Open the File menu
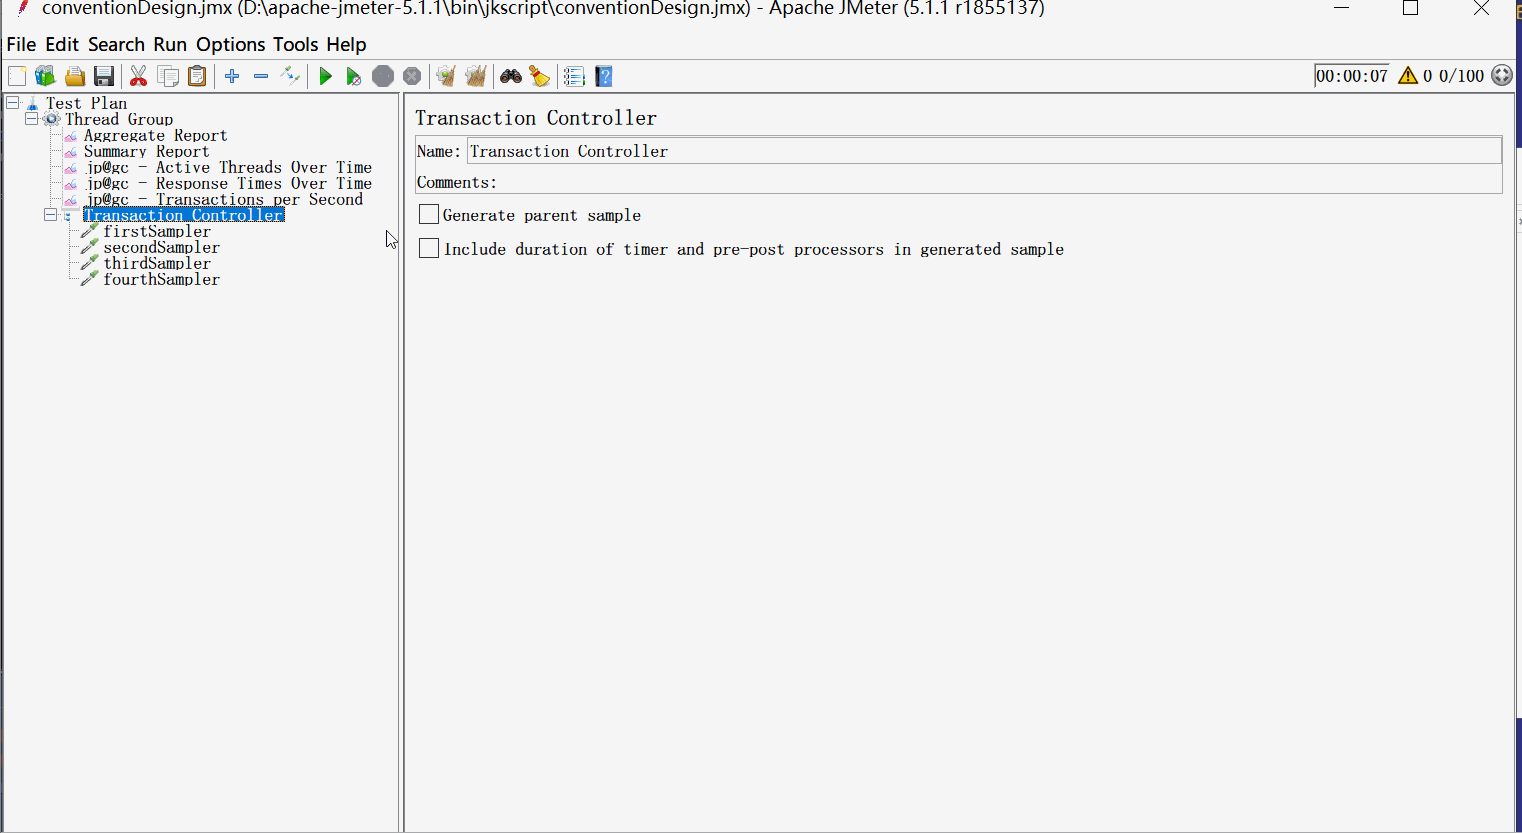The height and width of the screenshot is (833, 1522). coord(21,44)
